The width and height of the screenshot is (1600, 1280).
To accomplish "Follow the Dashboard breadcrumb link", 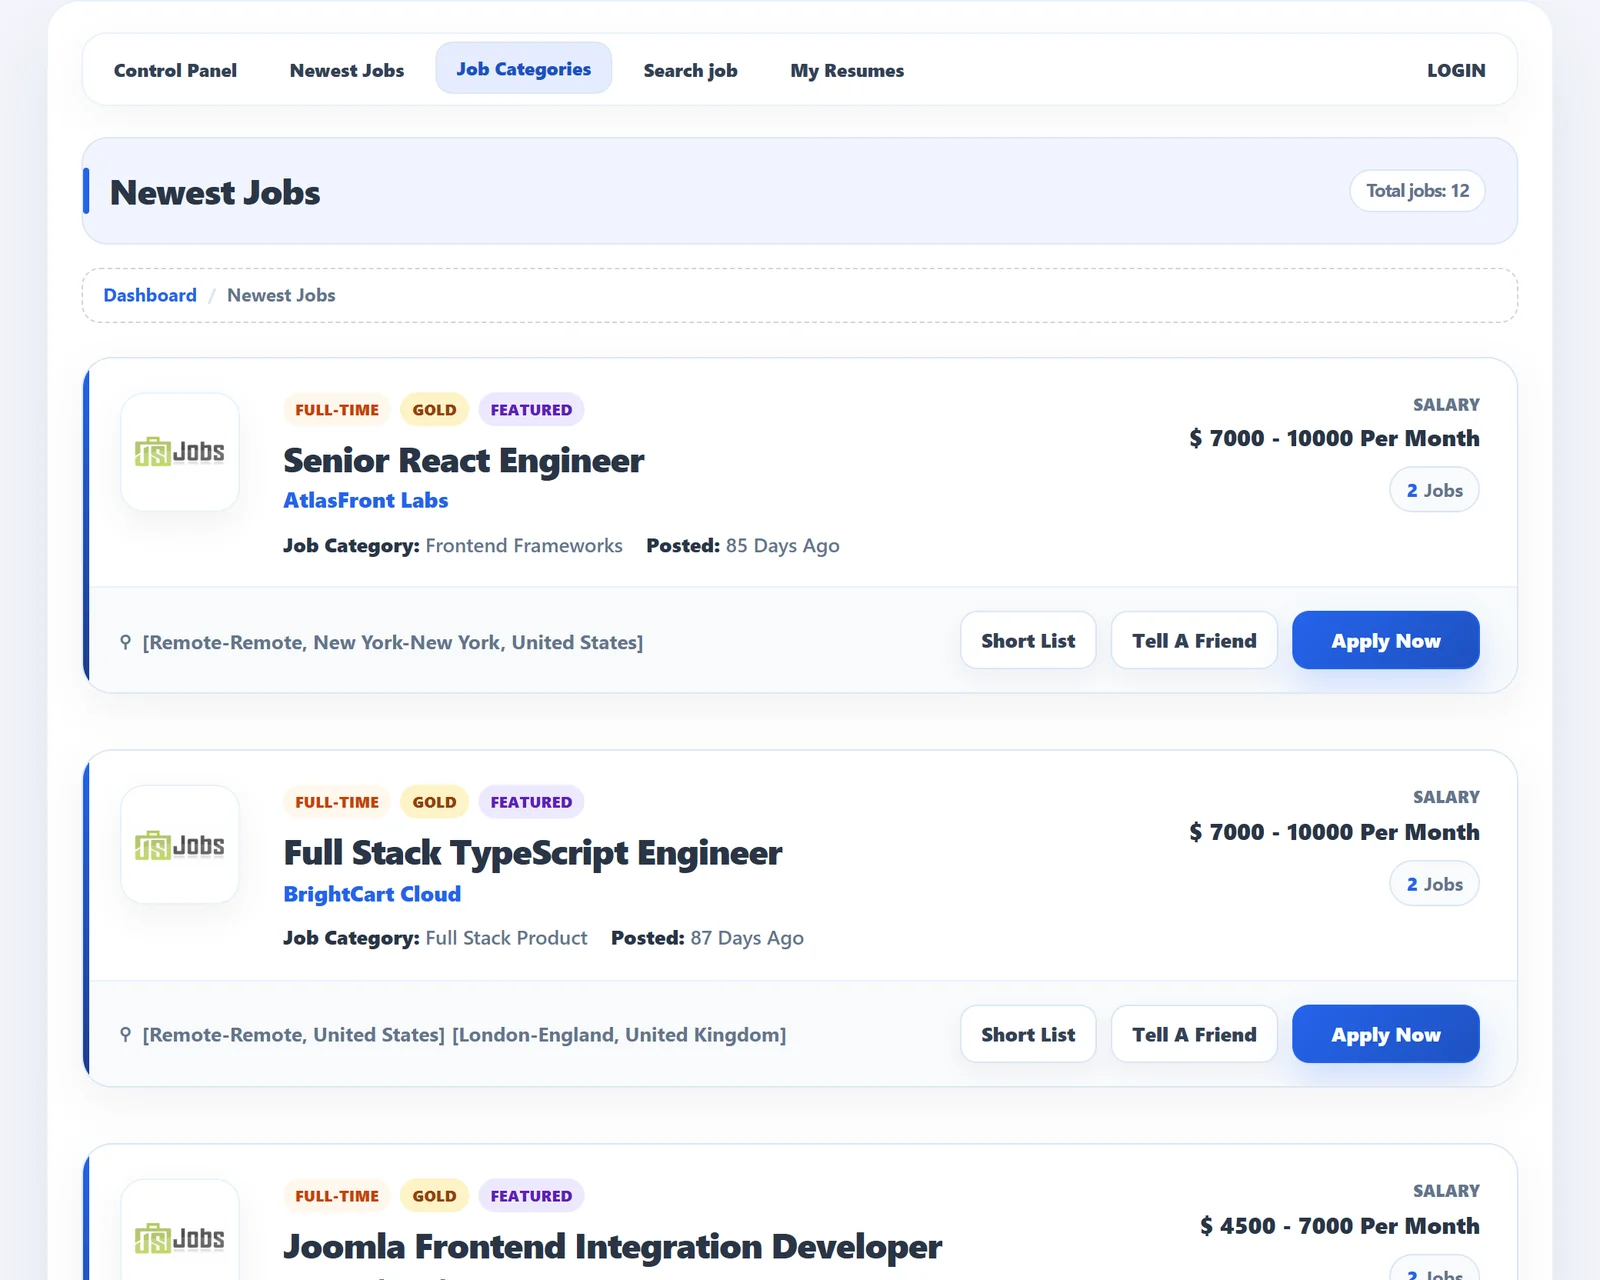I will [150, 295].
